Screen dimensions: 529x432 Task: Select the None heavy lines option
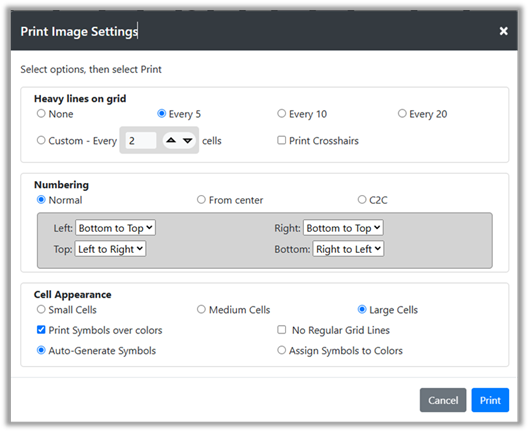[x=41, y=113]
